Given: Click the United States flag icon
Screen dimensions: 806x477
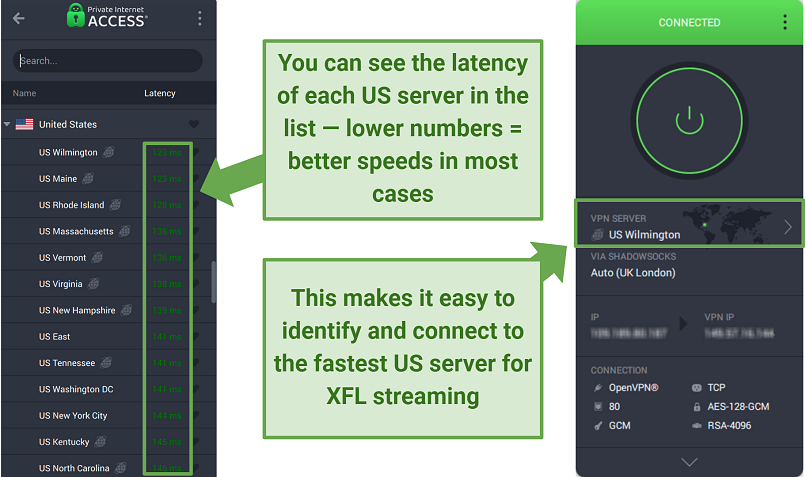Looking at the screenshot, I should [x=24, y=124].
